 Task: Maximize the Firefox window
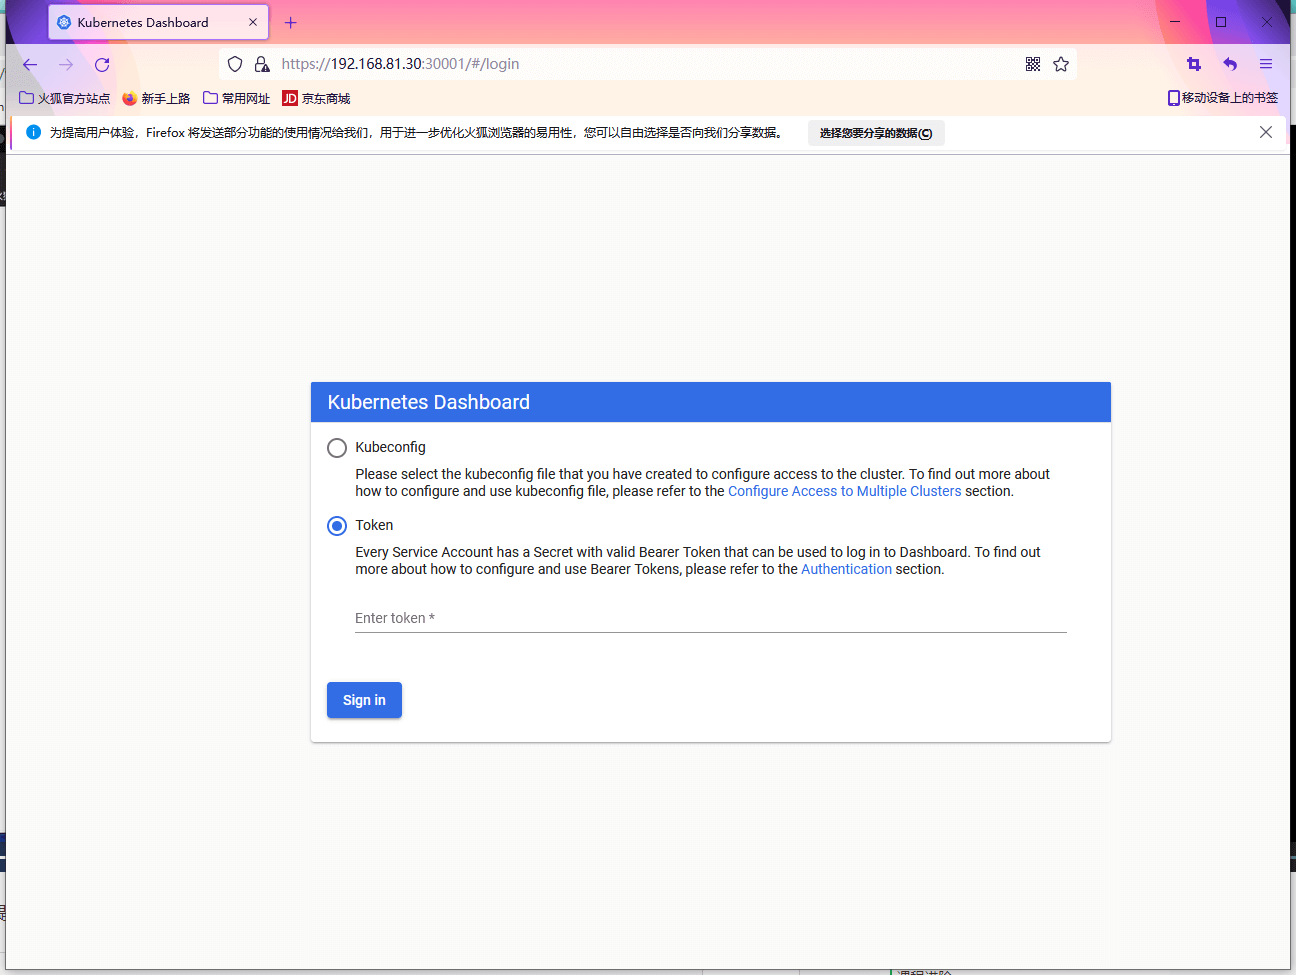tap(1221, 22)
